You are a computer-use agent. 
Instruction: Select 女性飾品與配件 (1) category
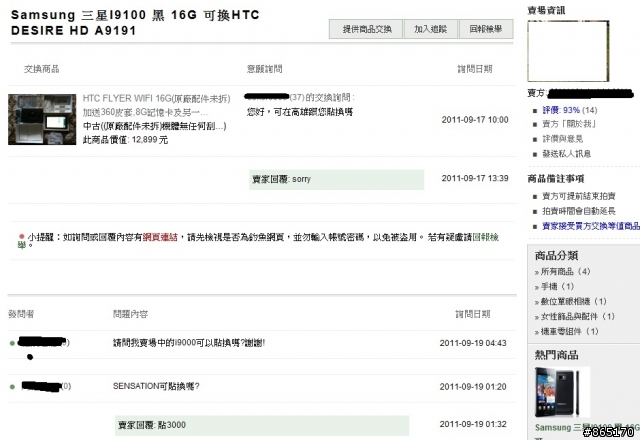(577, 316)
